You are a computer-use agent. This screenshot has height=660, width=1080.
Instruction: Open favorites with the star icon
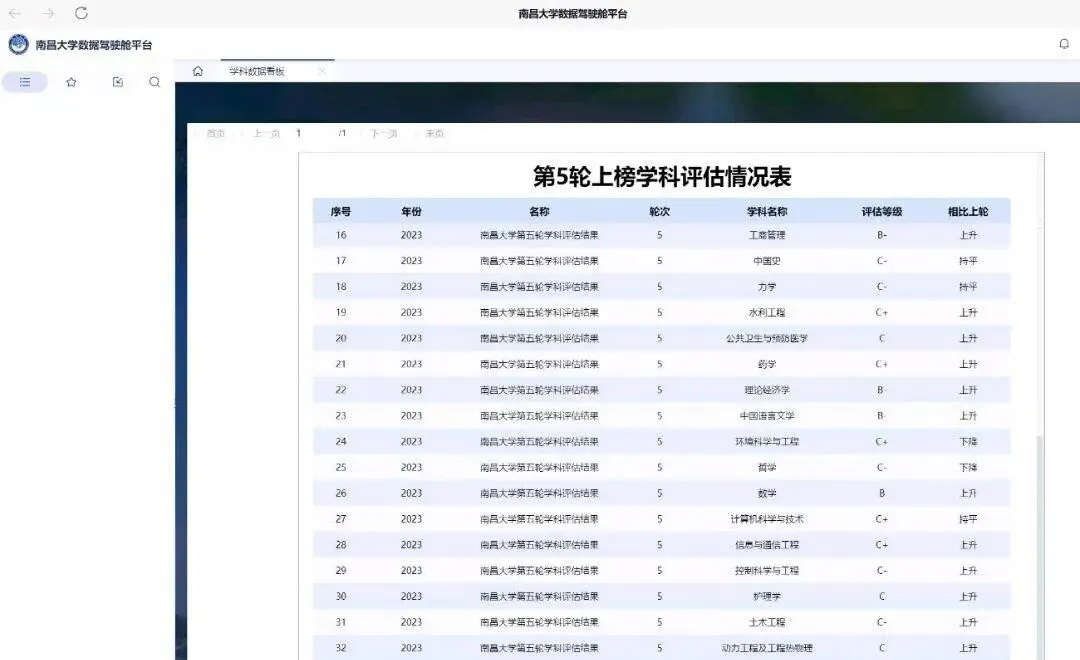[x=71, y=82]
